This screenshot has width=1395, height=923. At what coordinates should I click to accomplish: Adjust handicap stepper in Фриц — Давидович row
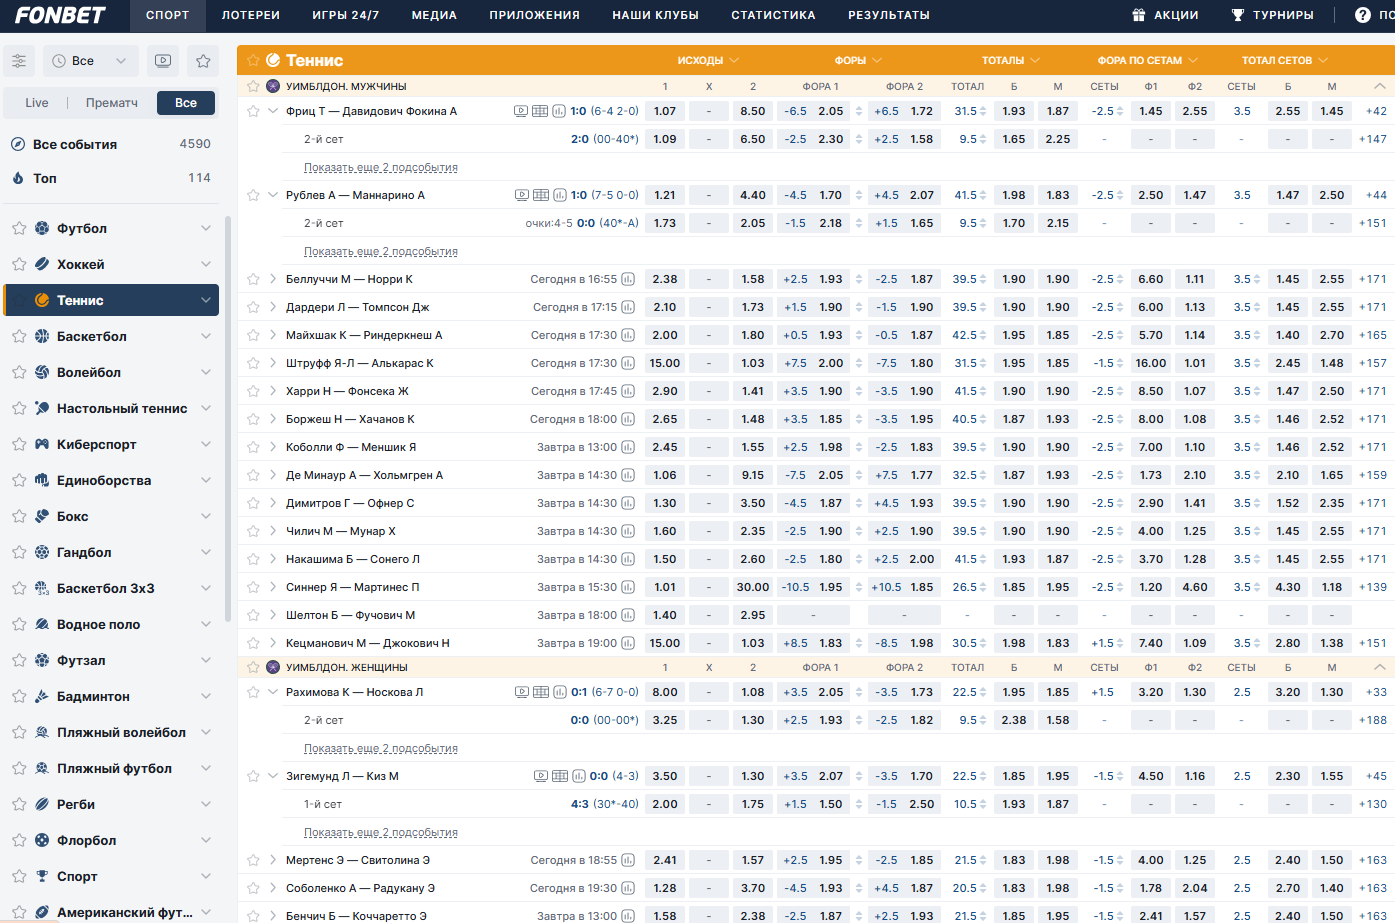[x=859, y=111]
